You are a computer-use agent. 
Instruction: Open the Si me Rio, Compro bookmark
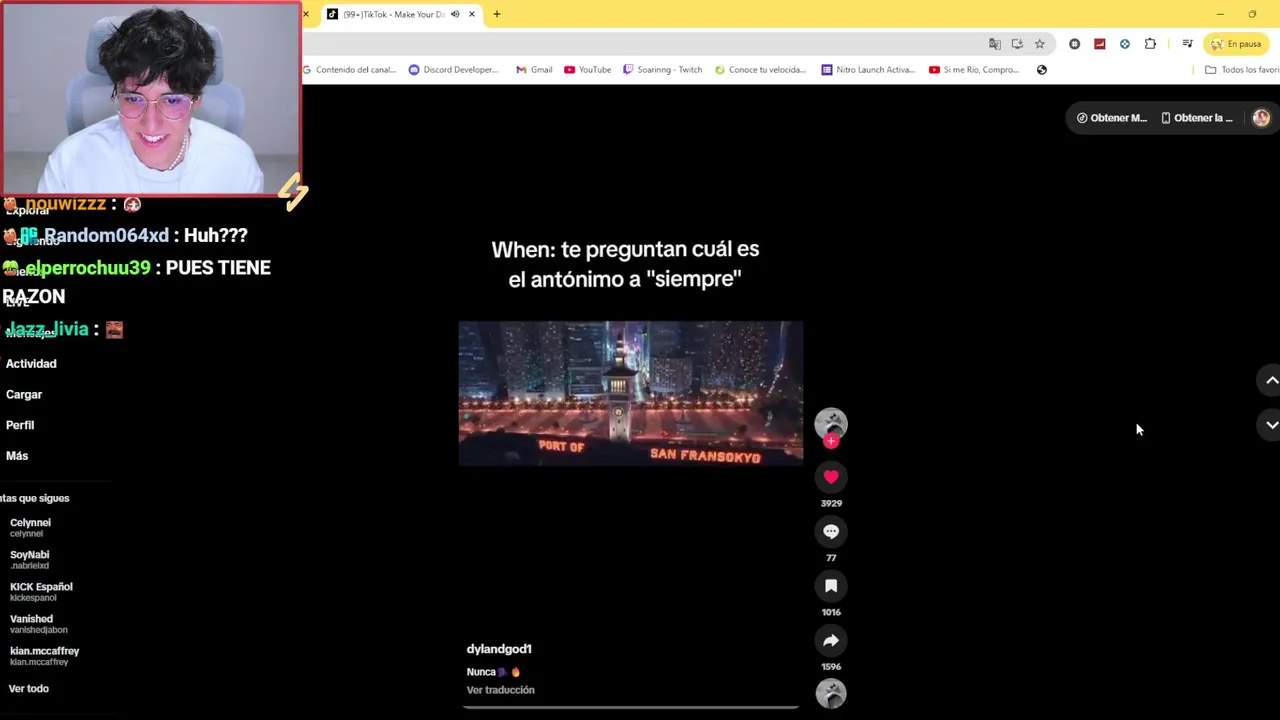[974, 70]
